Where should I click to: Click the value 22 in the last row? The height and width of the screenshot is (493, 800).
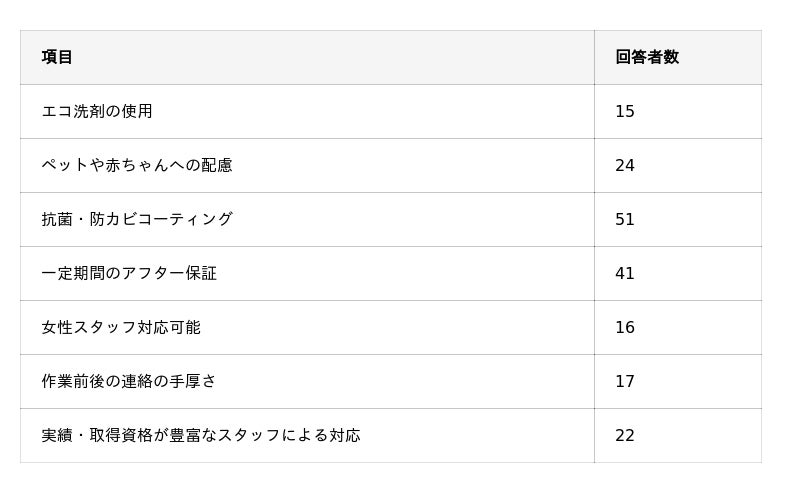point(625,435)
